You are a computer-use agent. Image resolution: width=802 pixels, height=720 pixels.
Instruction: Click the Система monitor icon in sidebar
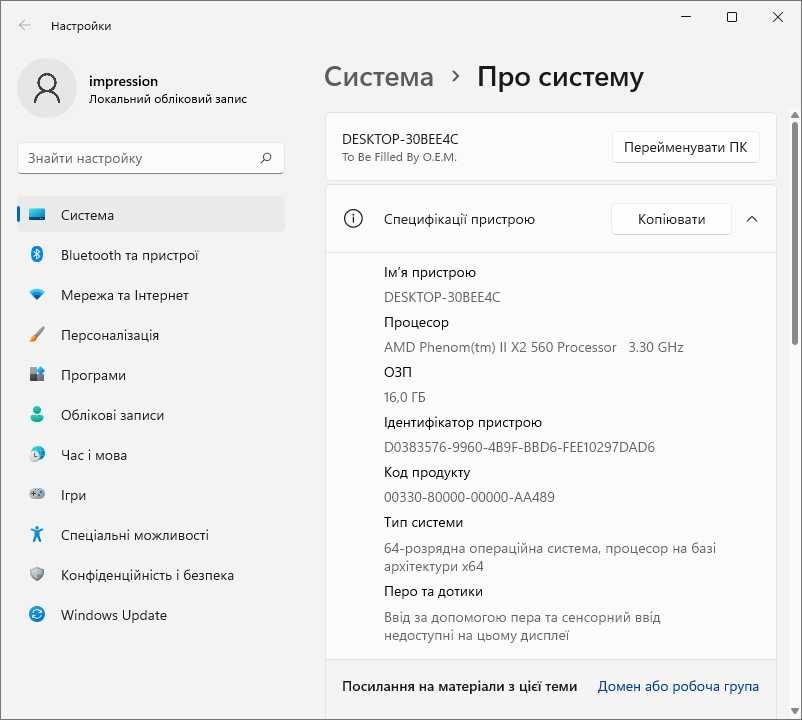(37, 214)
